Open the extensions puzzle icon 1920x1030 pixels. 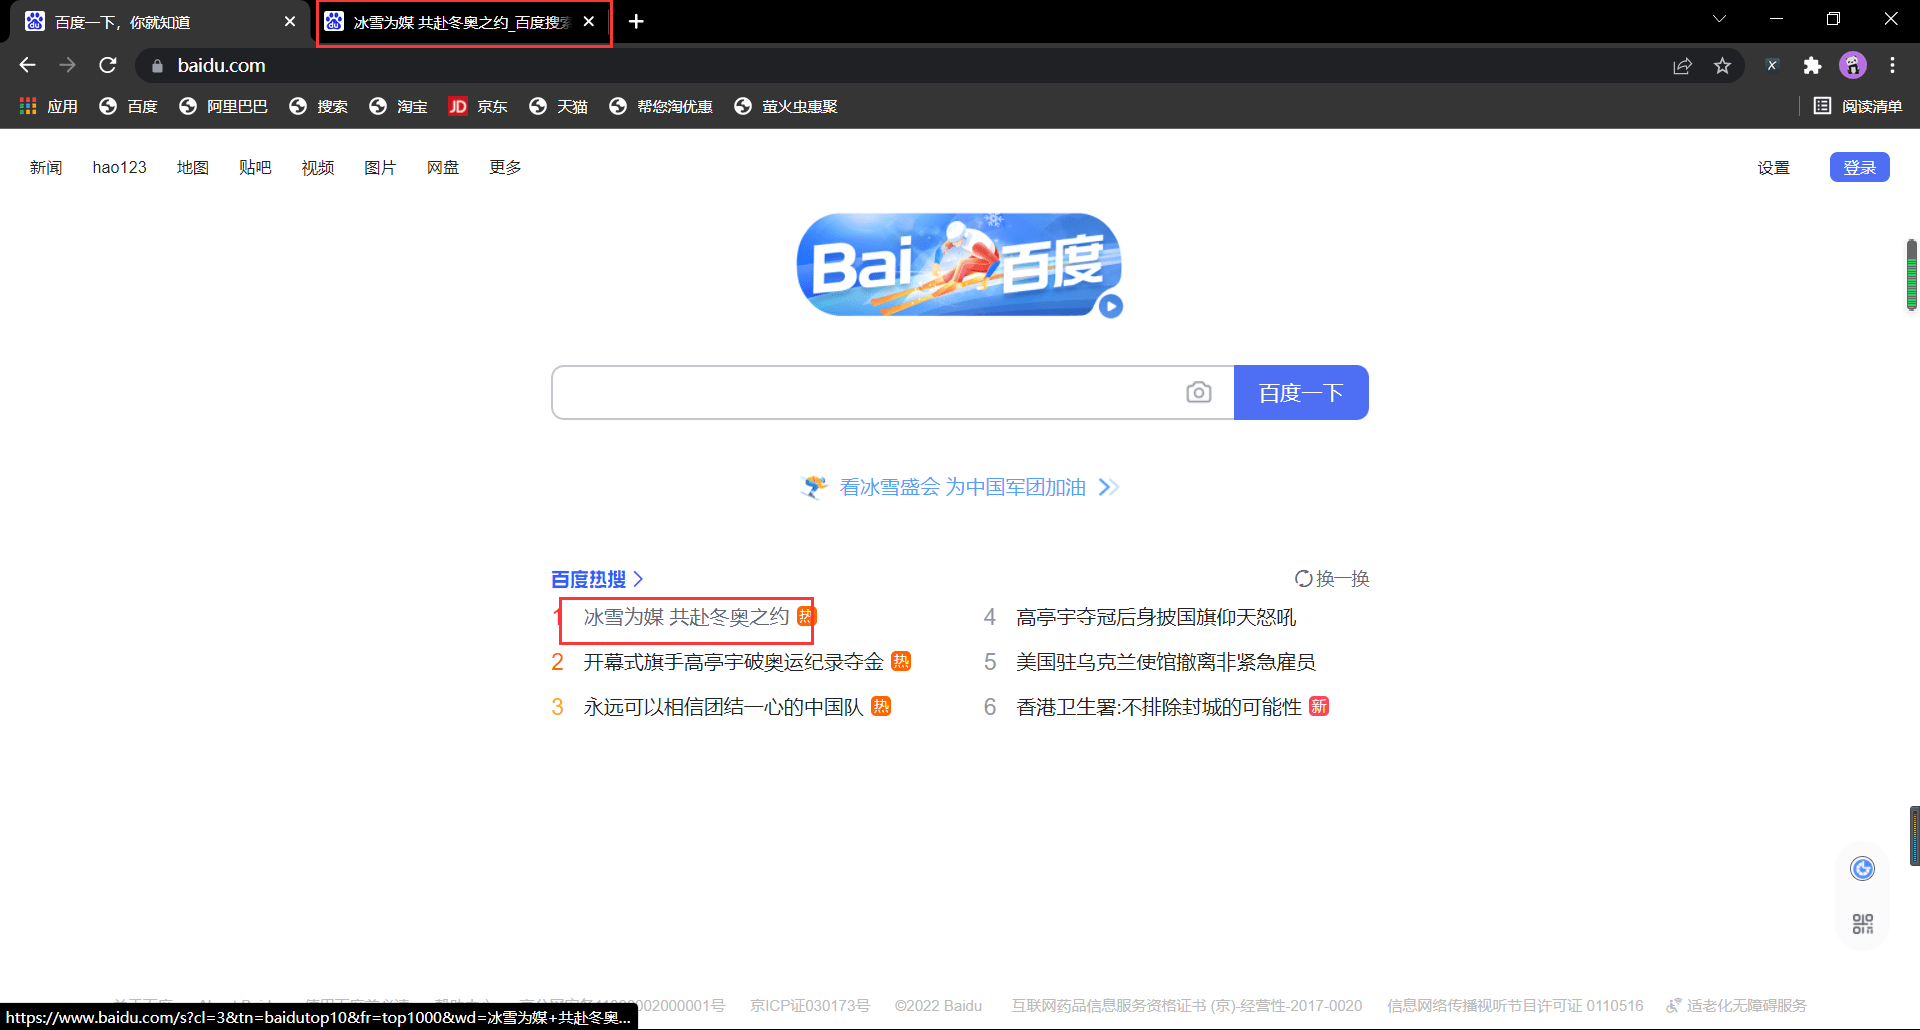(1812, 66)
